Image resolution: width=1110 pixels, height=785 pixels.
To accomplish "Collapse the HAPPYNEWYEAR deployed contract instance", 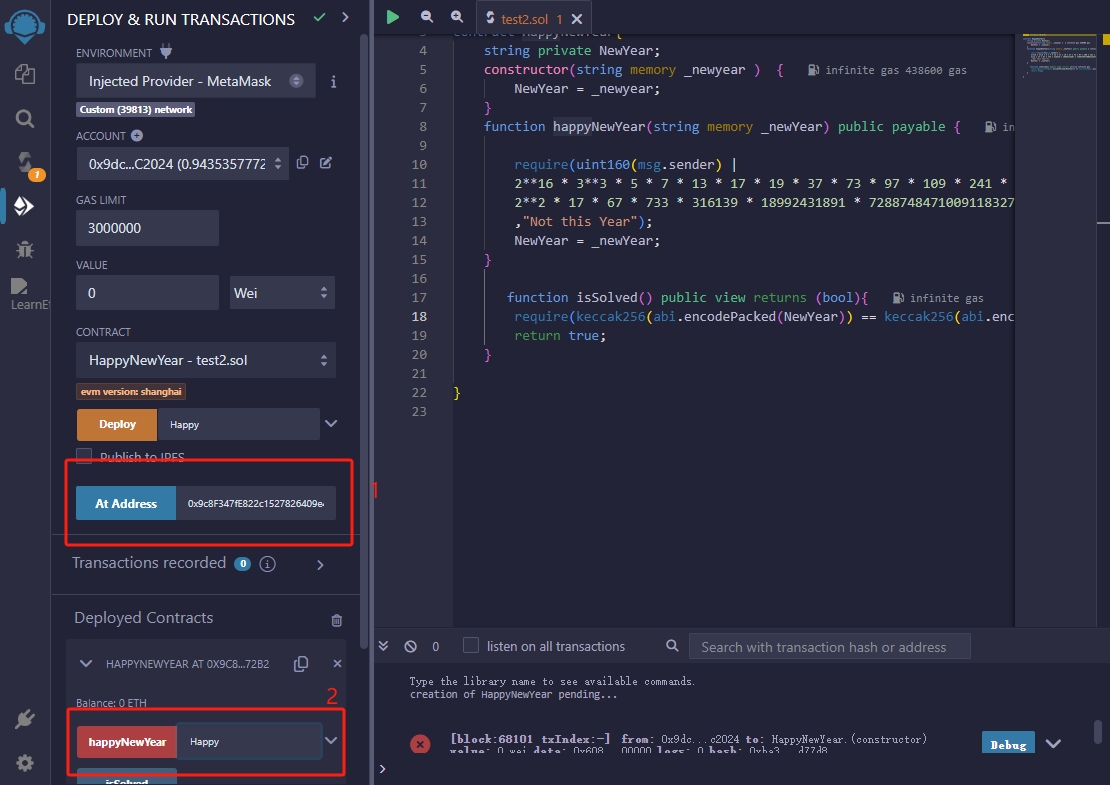I will [86, 664].
